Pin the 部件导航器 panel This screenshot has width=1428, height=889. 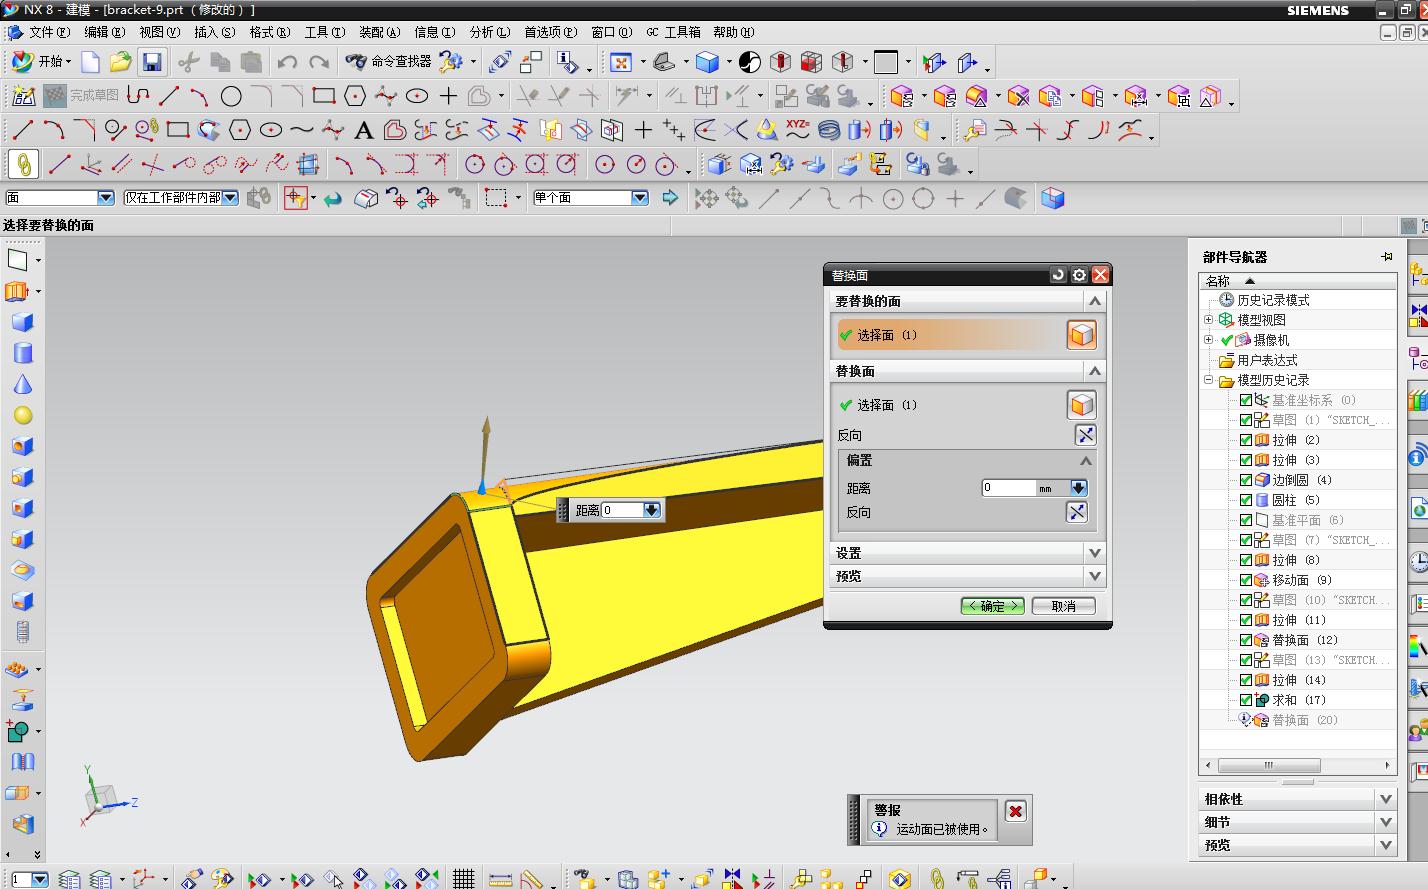[1387, 257]
